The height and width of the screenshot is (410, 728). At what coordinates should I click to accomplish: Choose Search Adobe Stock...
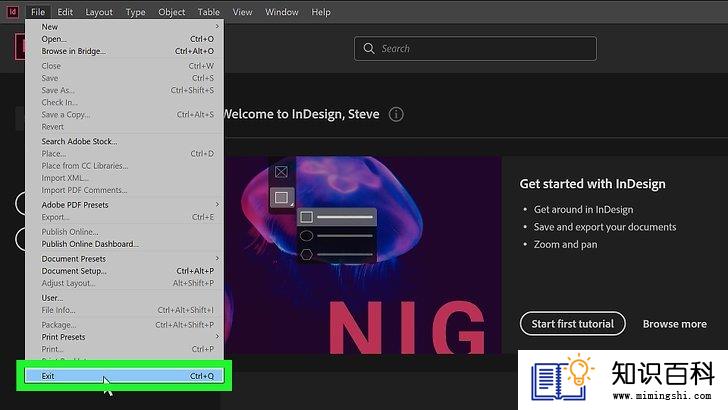(x=124, y=141)
